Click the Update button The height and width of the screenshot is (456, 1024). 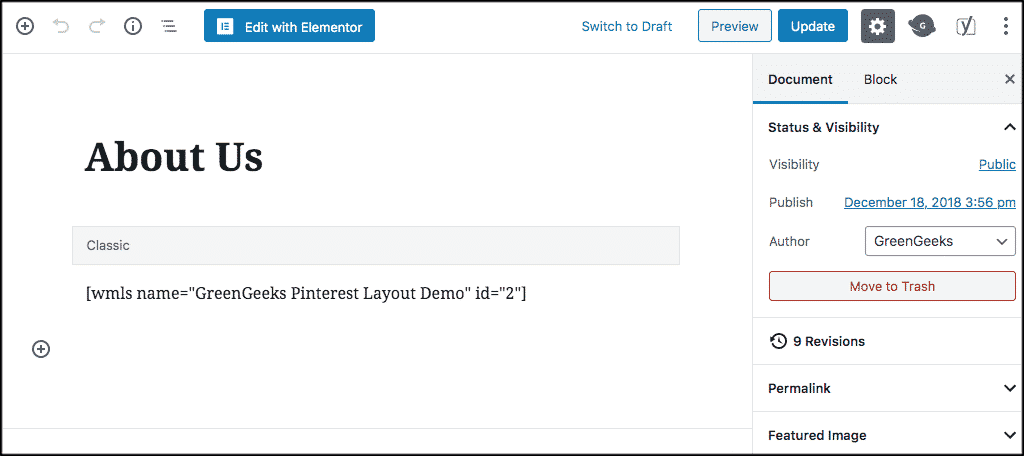click(813, 26)
